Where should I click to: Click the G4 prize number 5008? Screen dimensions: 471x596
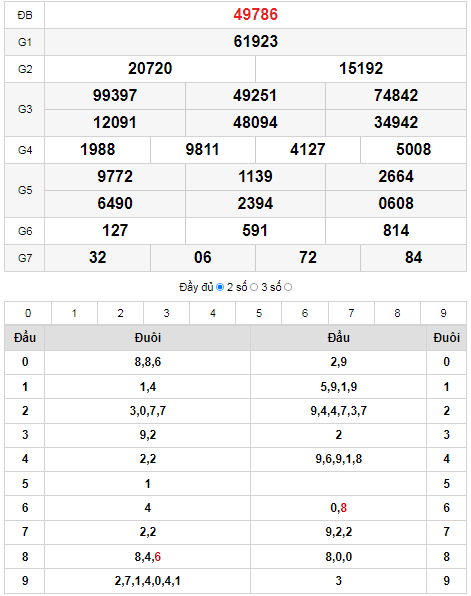click(x=414, y=149)
